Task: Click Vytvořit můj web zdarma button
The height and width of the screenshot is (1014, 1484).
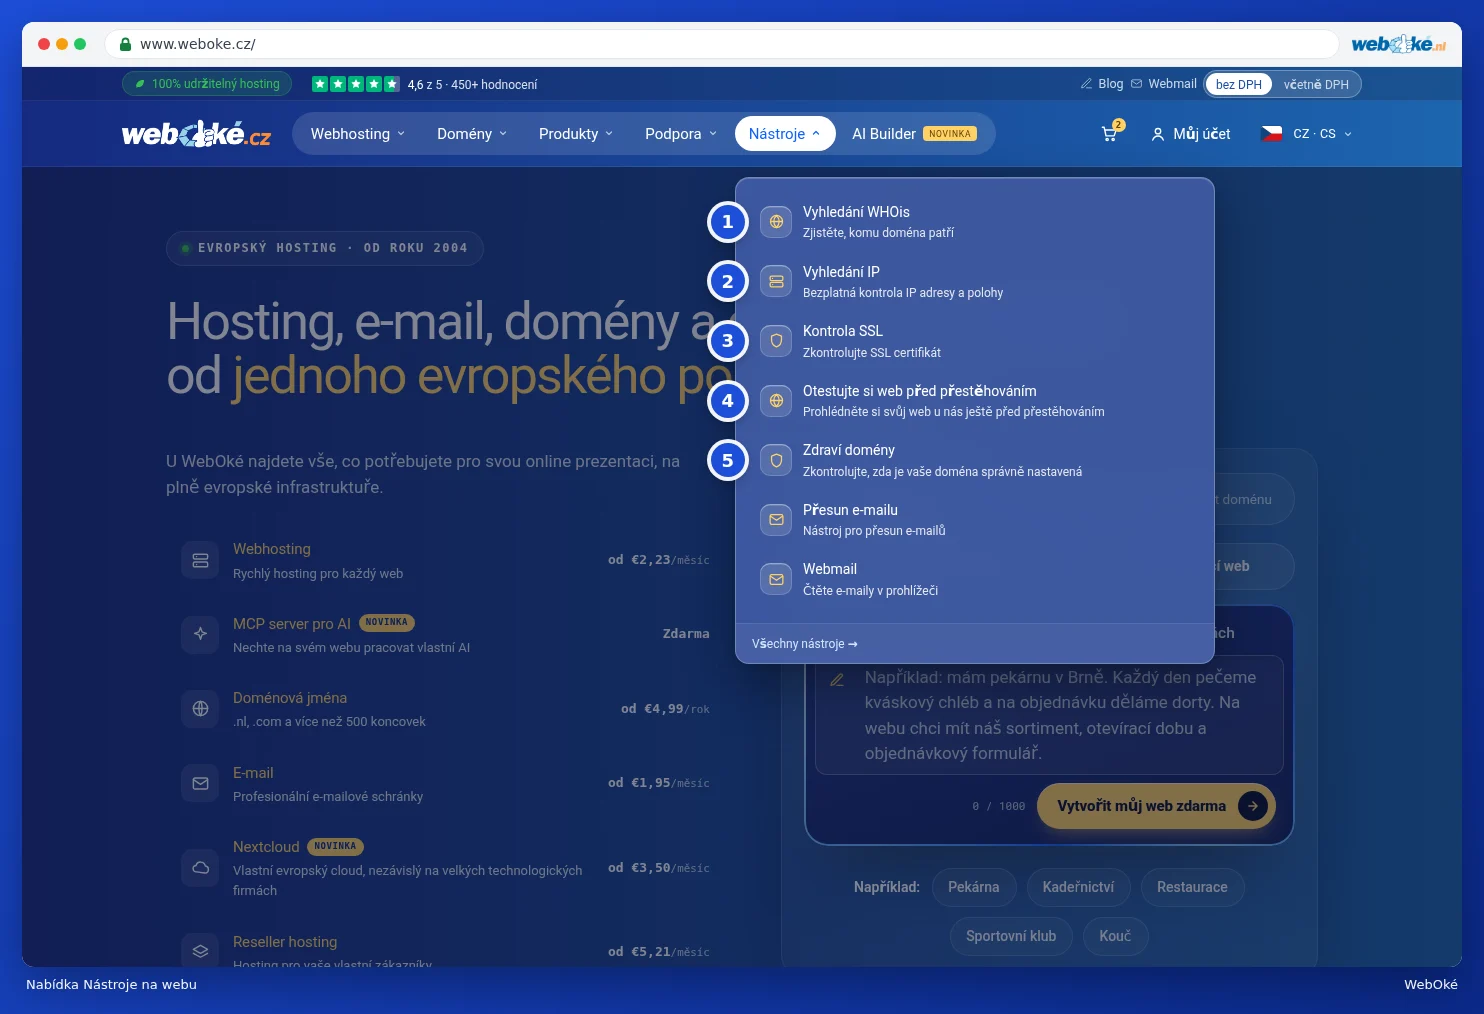Action: pos(1156,806)
